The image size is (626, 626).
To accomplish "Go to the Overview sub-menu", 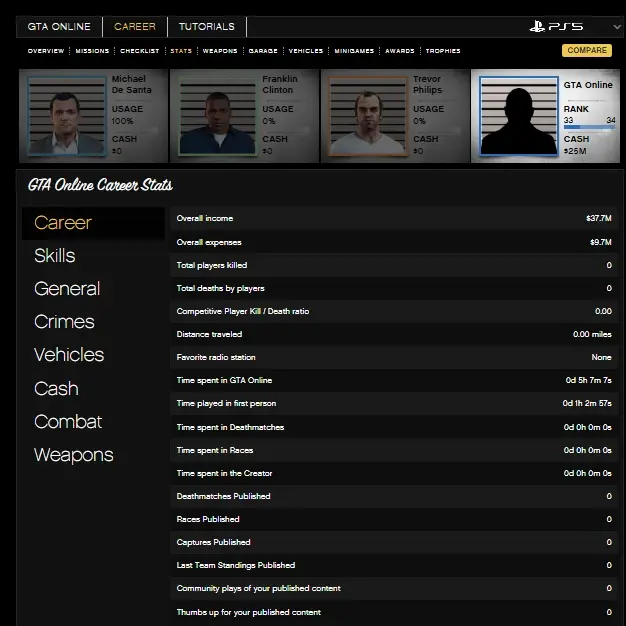I will pos(45,51).
